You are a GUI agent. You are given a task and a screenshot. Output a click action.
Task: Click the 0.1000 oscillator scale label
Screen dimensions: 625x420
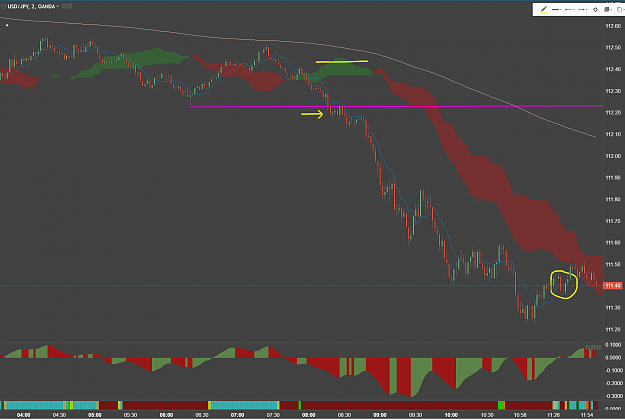614,345
